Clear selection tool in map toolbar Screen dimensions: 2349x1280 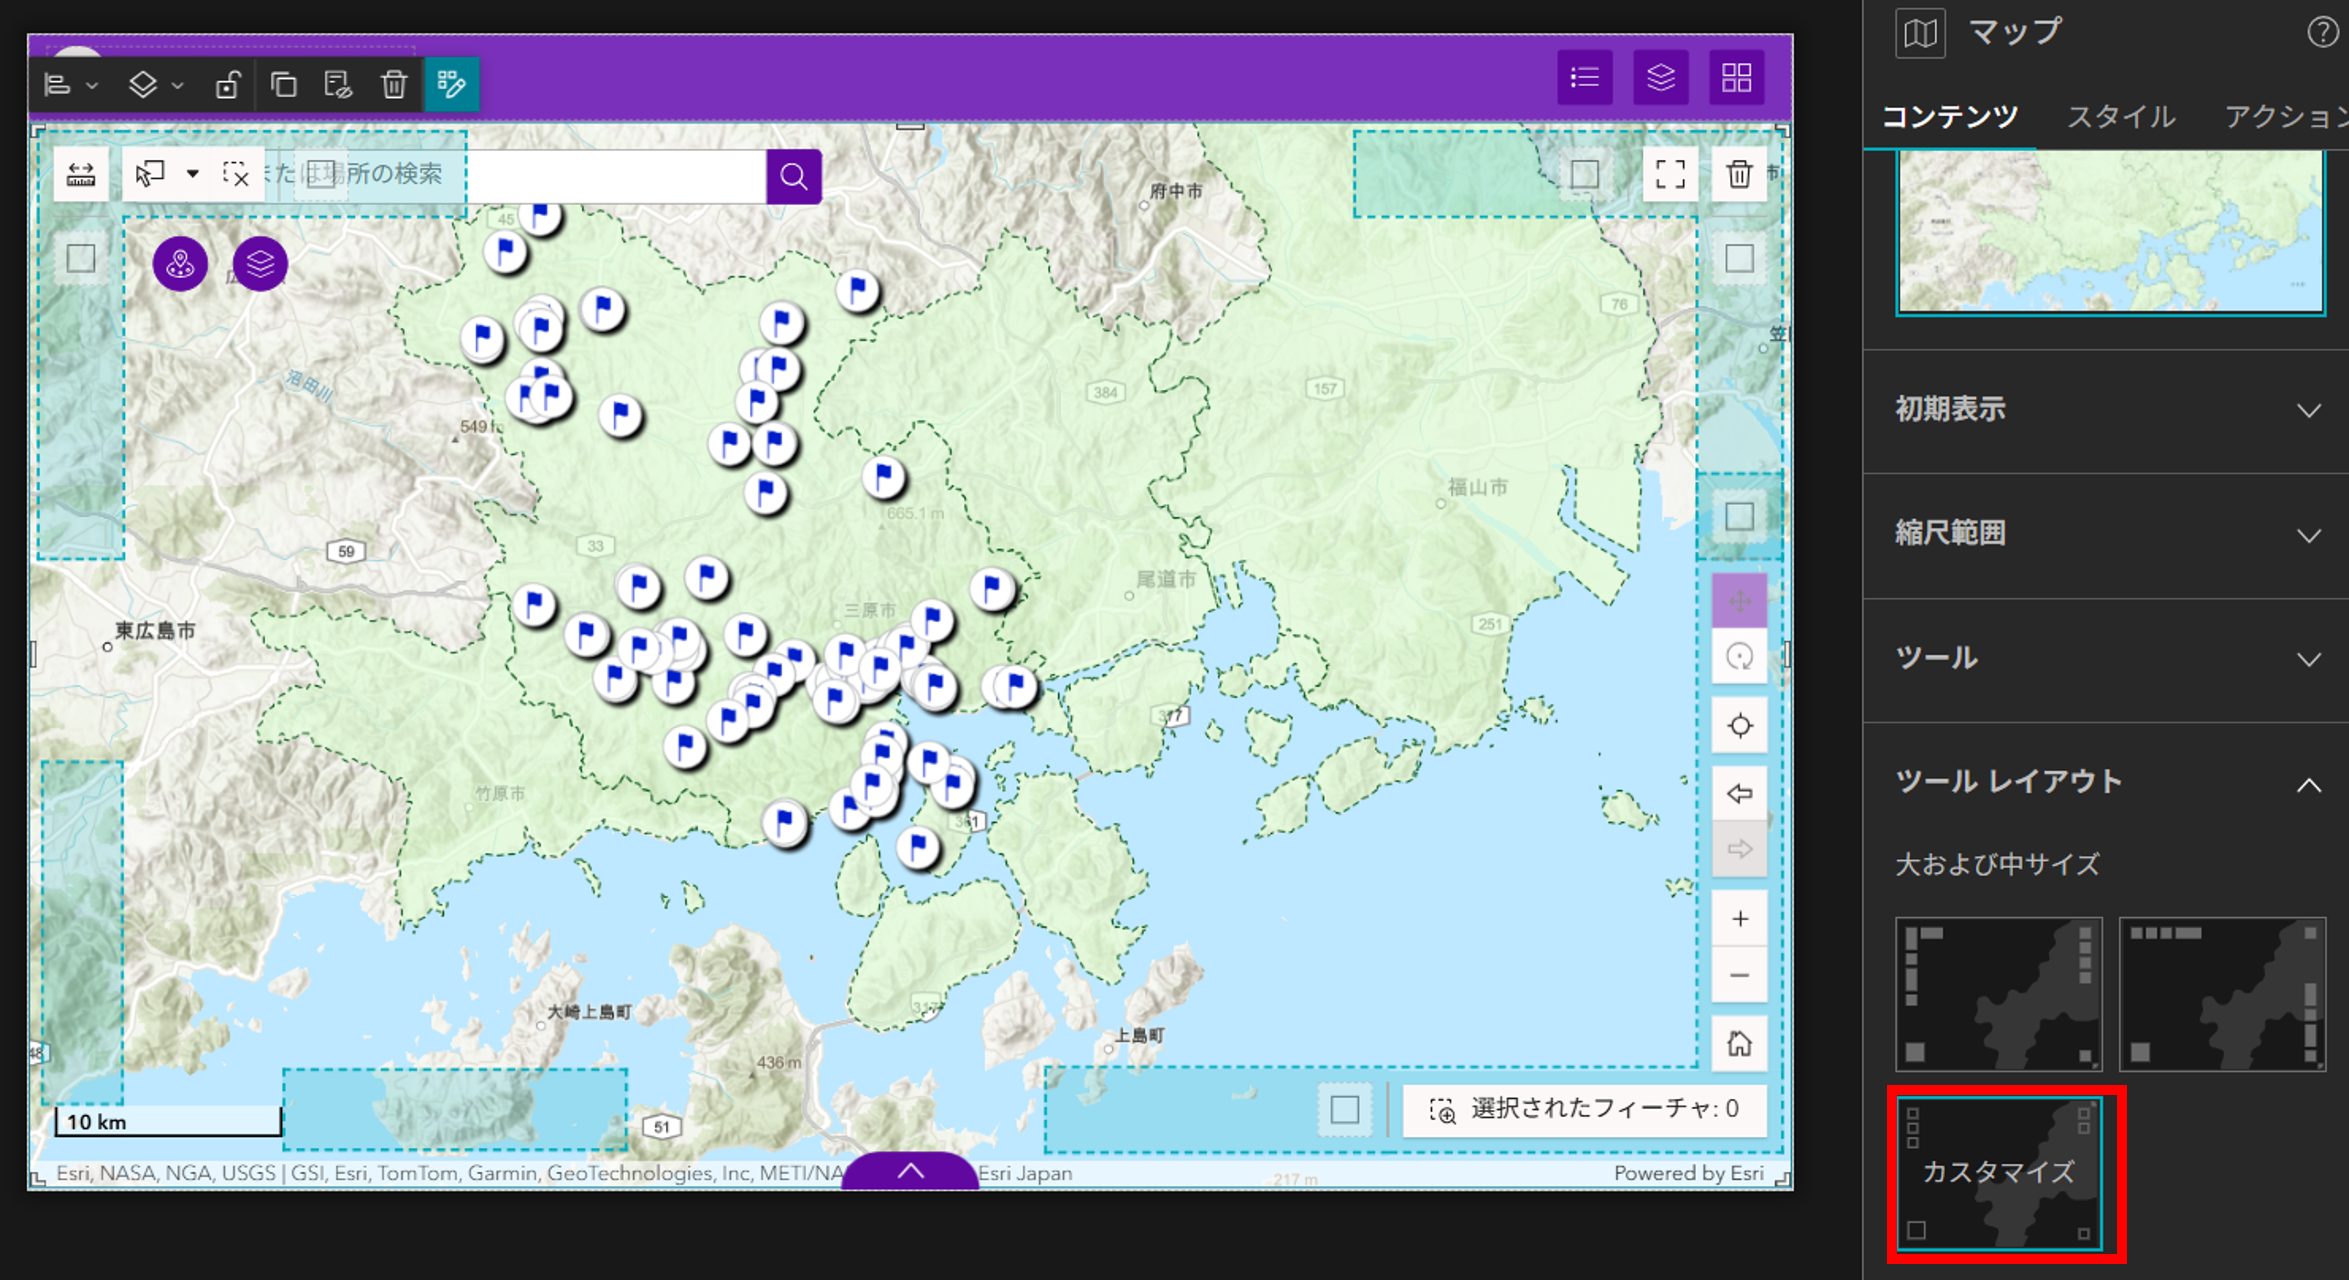pyautogui.click(x=236, y=175)
